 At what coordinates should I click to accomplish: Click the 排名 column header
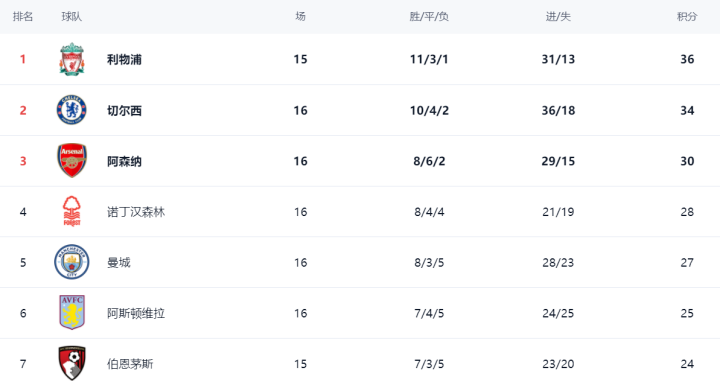coord(23,17)
